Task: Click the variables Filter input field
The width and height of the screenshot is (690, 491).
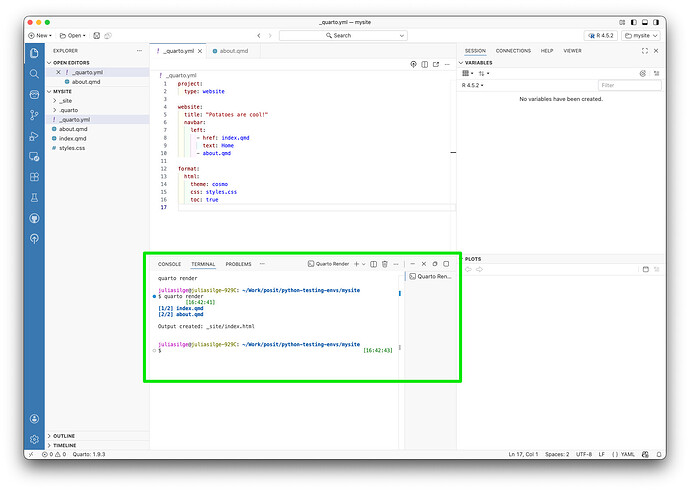Action: 628,85
